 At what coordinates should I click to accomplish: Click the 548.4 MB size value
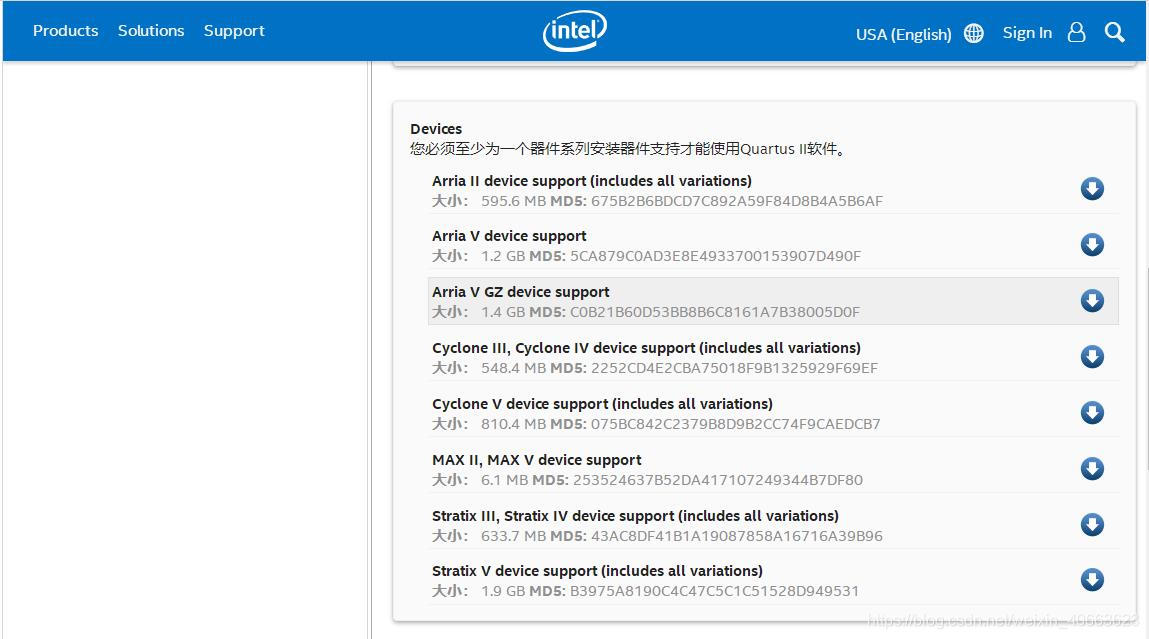[513, 368]
